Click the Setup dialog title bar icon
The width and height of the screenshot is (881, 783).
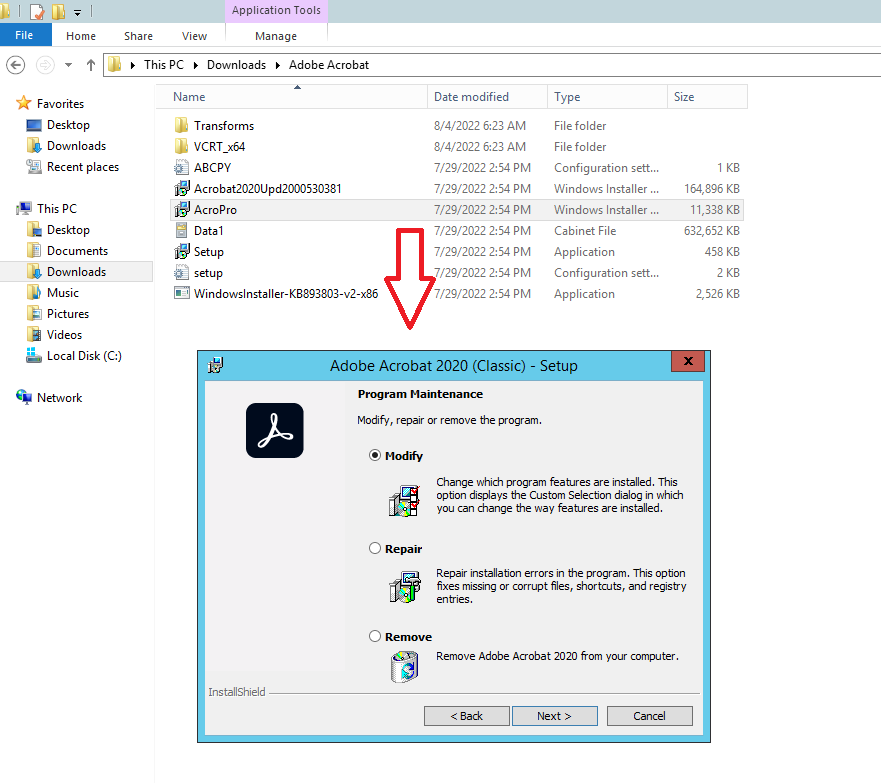(x=216, y=365)
